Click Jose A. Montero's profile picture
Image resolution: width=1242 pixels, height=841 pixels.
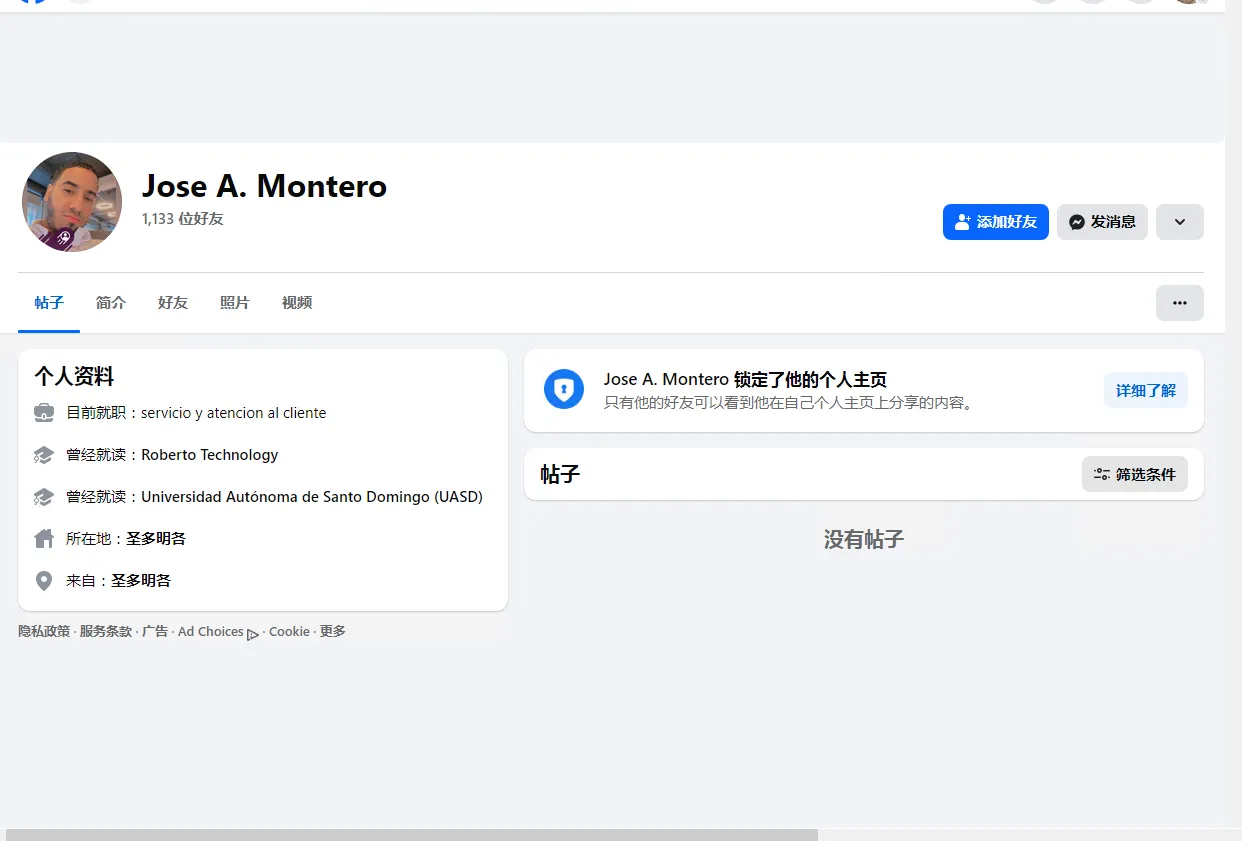(71, 202)
